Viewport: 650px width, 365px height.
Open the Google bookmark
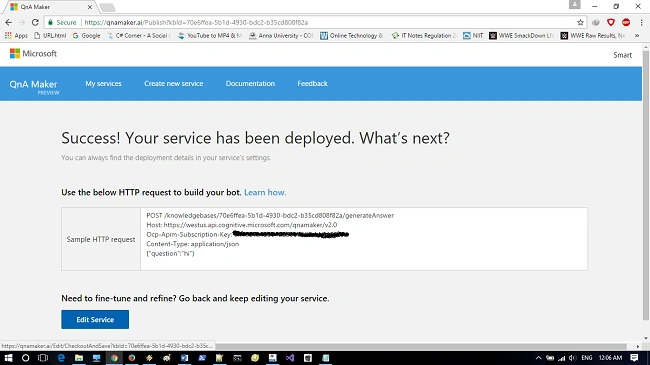click(87, 36)
